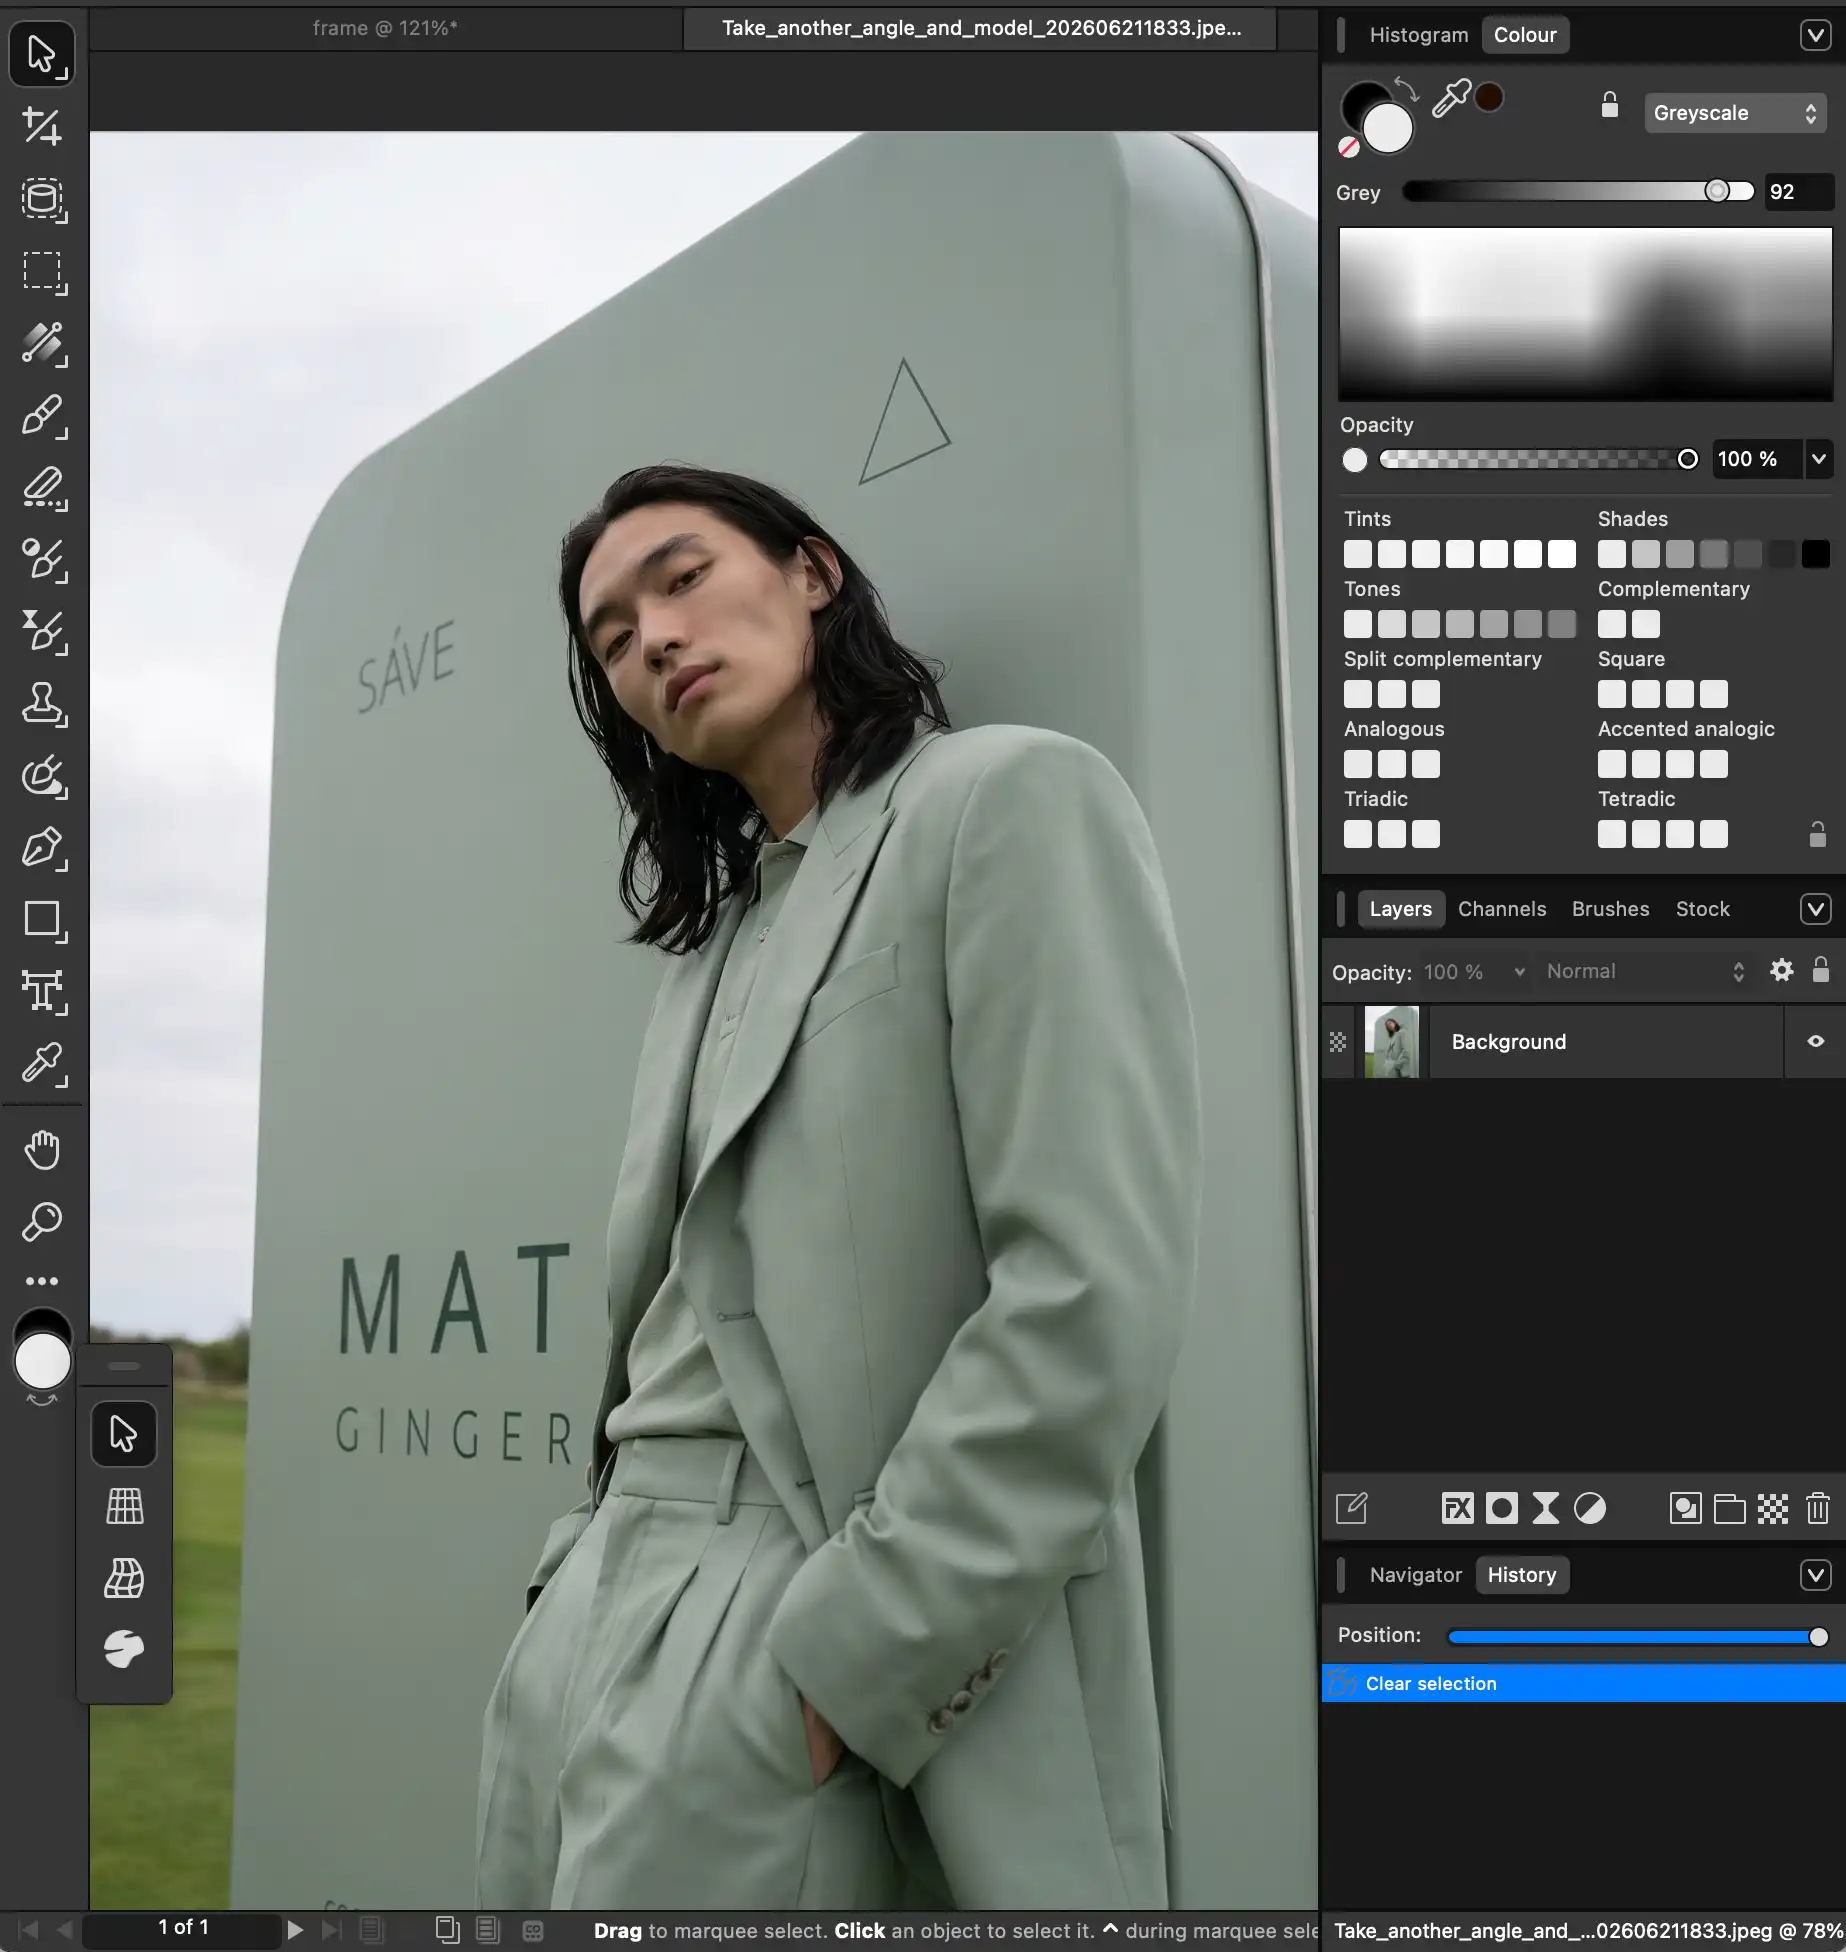Image resolution: width=1846 pixels, height=1952 pixels.
Task: Activate the dashed cylinder selection tool
Action: 43,199
